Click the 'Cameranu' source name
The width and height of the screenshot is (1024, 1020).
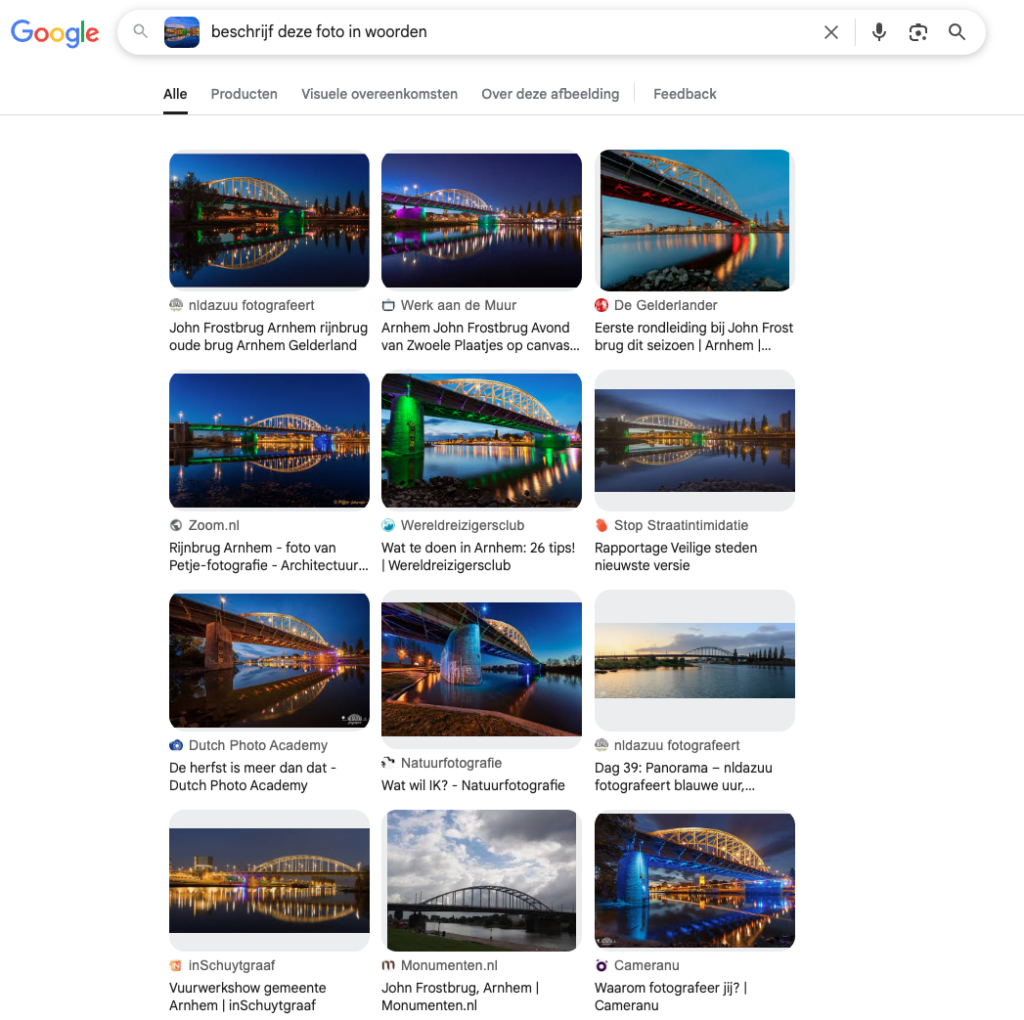[647, 965]
